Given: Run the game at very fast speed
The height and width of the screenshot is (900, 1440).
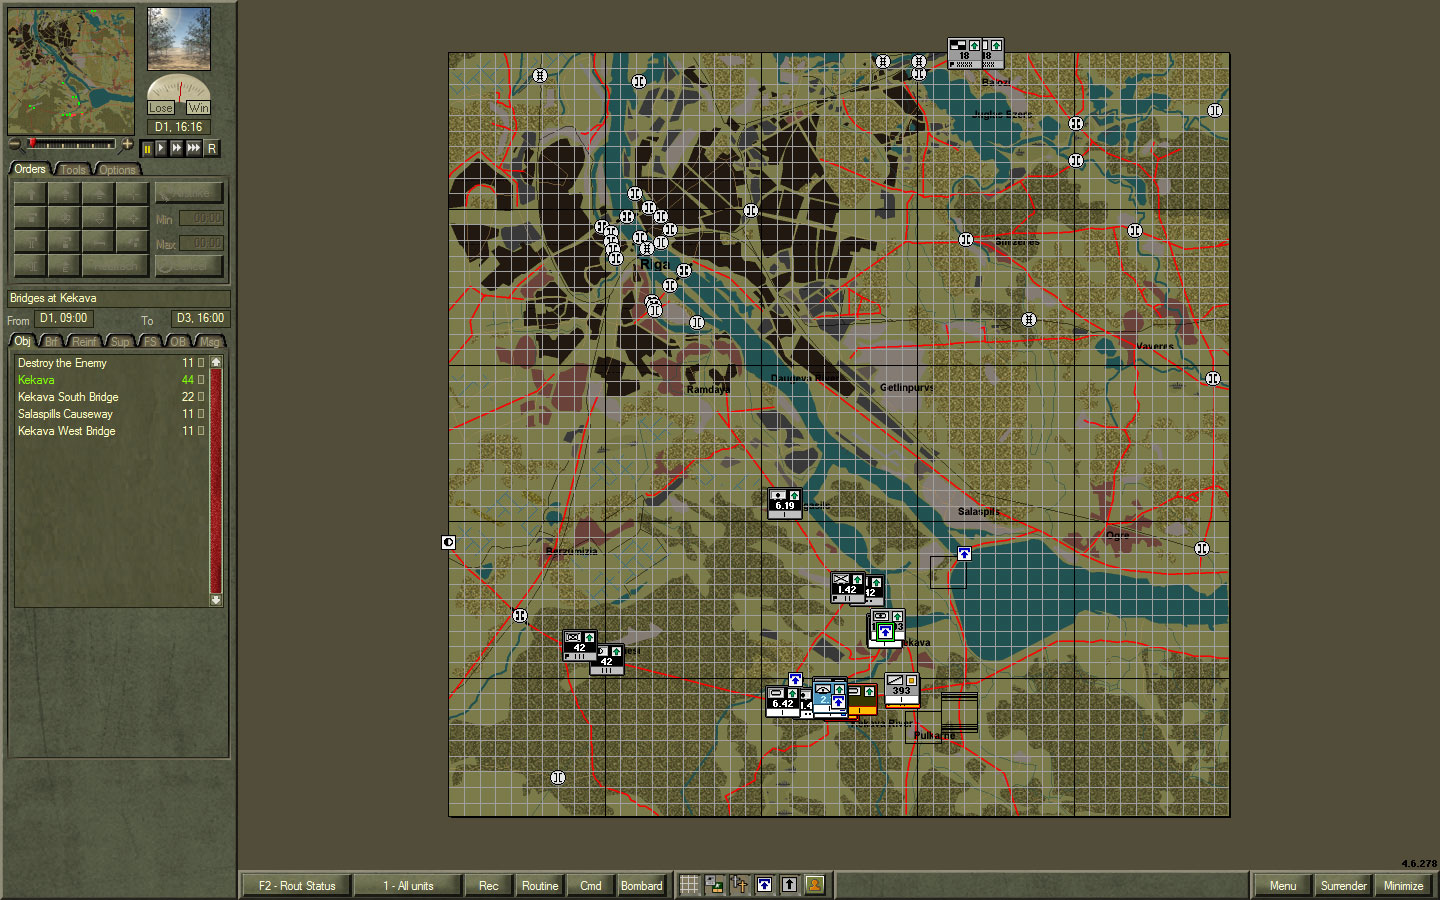Looking at the screenshot, I should [x=194, y=148].
